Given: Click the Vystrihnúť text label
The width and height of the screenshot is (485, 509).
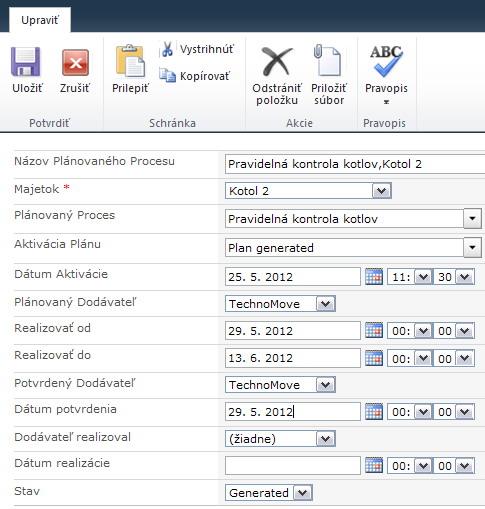Looking at the screenshot, I should click(x=207, y=49).
